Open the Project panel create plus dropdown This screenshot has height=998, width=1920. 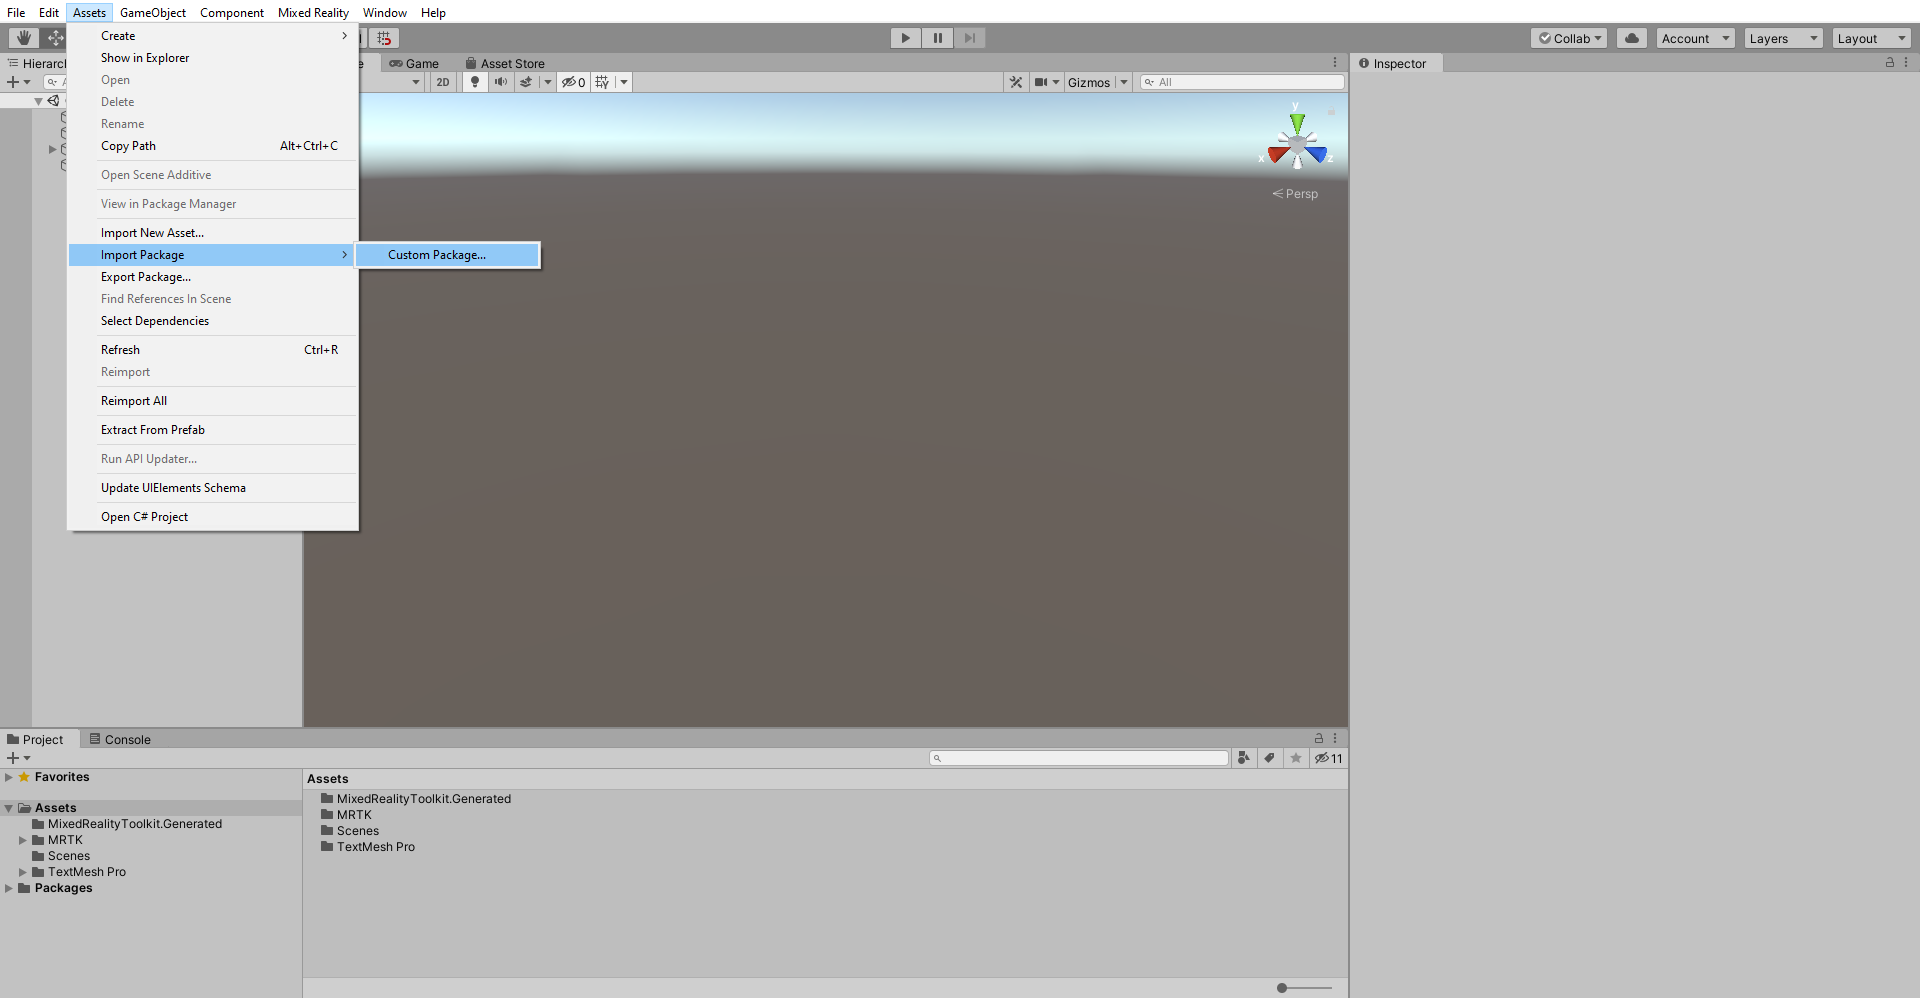(x=18, y=758)
